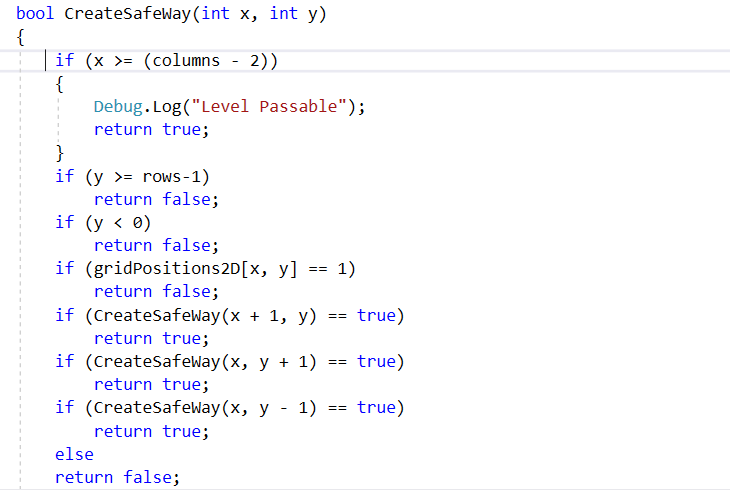730x490 pixels.
Task: Click the 'int y' parameter in signature
Action: tap(294, 14)
